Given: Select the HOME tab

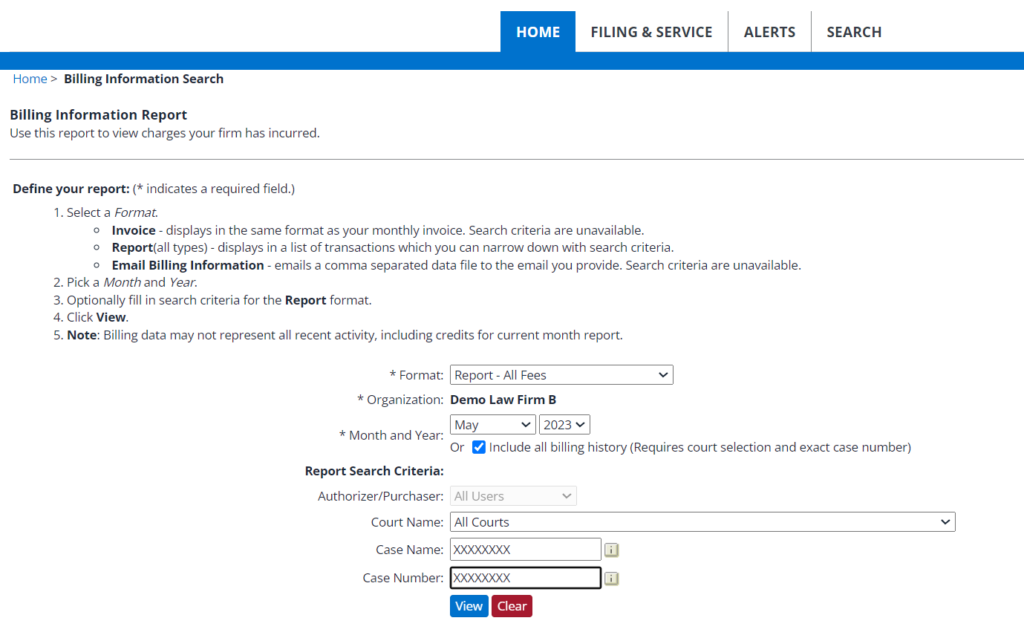Looking at the screenshot, I should coord(538,31).
